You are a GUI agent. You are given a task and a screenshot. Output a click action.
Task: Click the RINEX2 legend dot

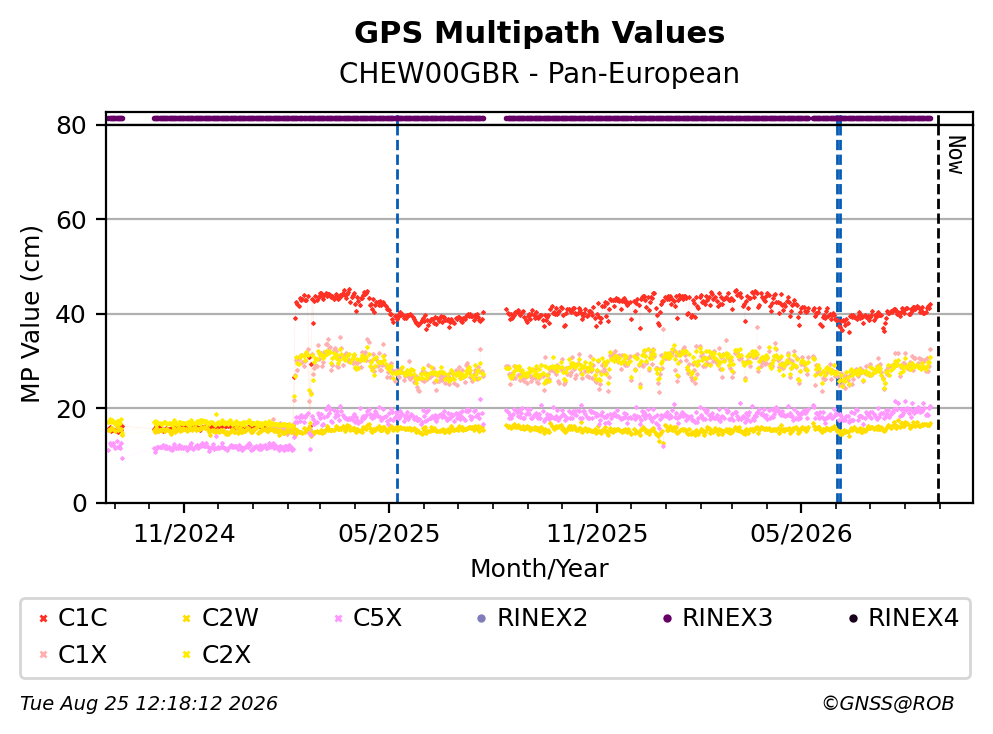481,618
